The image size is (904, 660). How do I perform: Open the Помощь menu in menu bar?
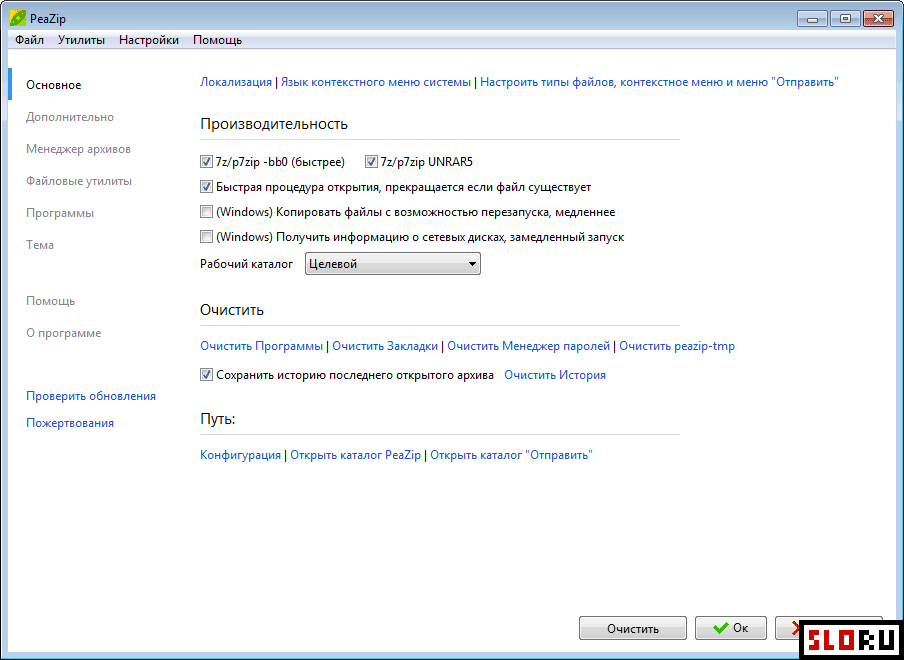click(x=217, y=40)
